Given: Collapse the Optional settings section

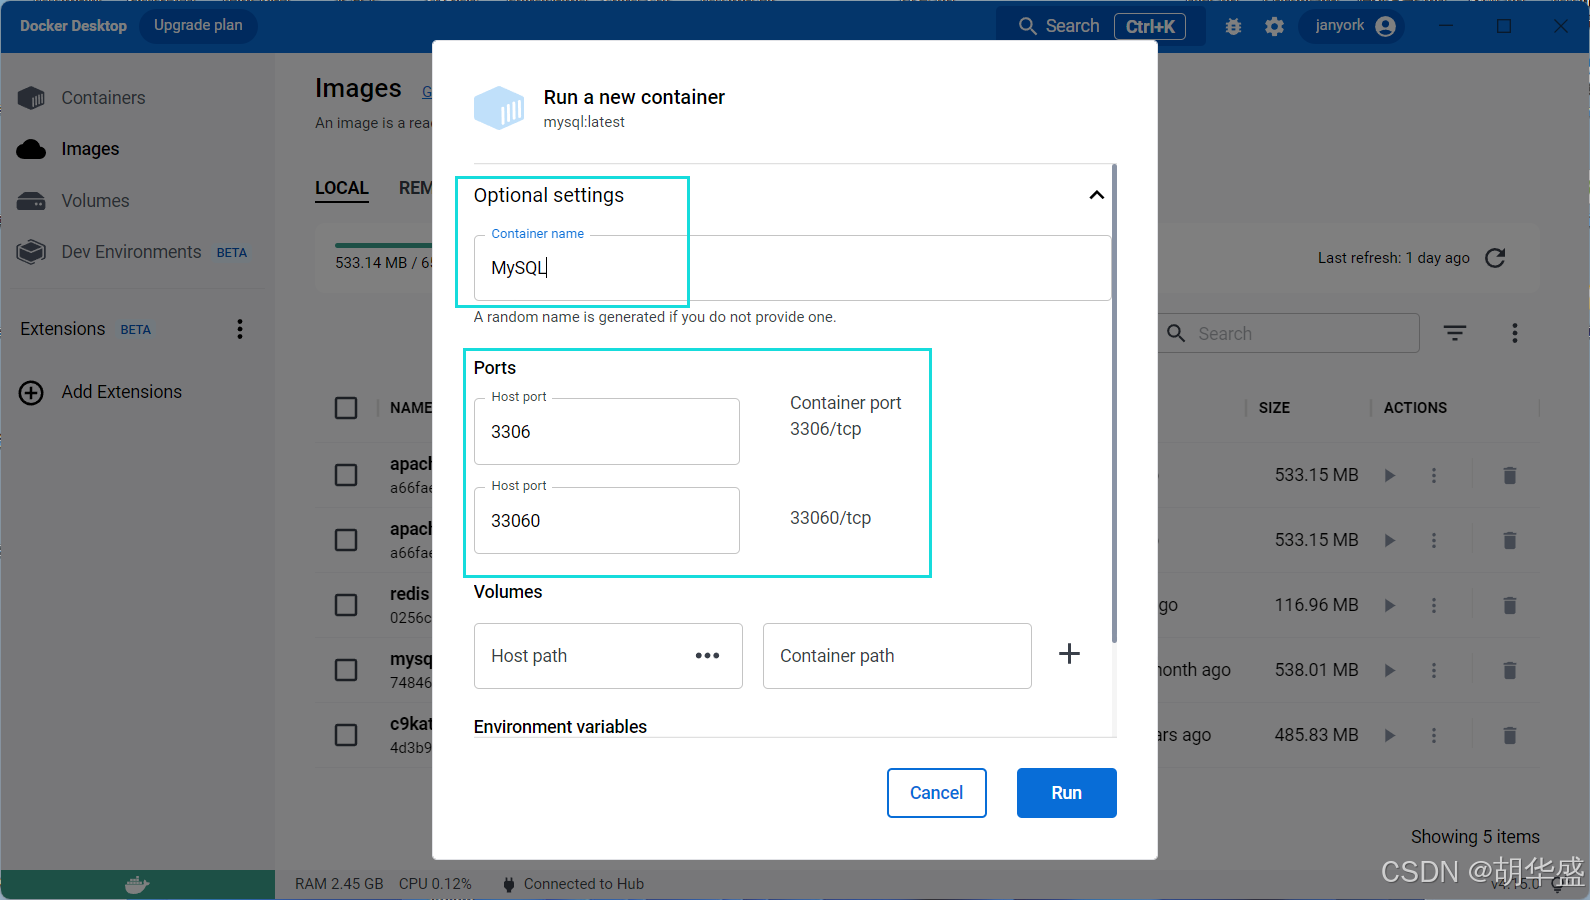Looking at the screenshot, I should coord(1096,195).
